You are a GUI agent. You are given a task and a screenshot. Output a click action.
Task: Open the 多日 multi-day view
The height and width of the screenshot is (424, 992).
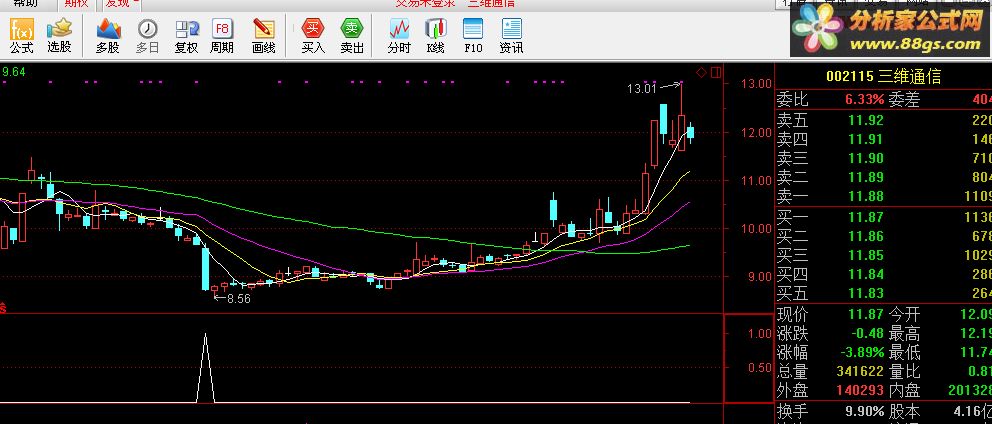(147, 36)
